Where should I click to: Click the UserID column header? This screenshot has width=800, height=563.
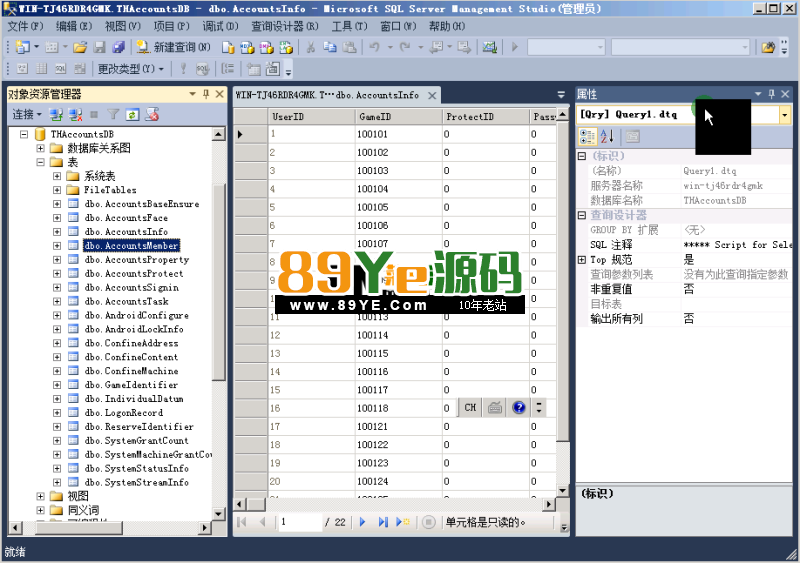[311, 117]
